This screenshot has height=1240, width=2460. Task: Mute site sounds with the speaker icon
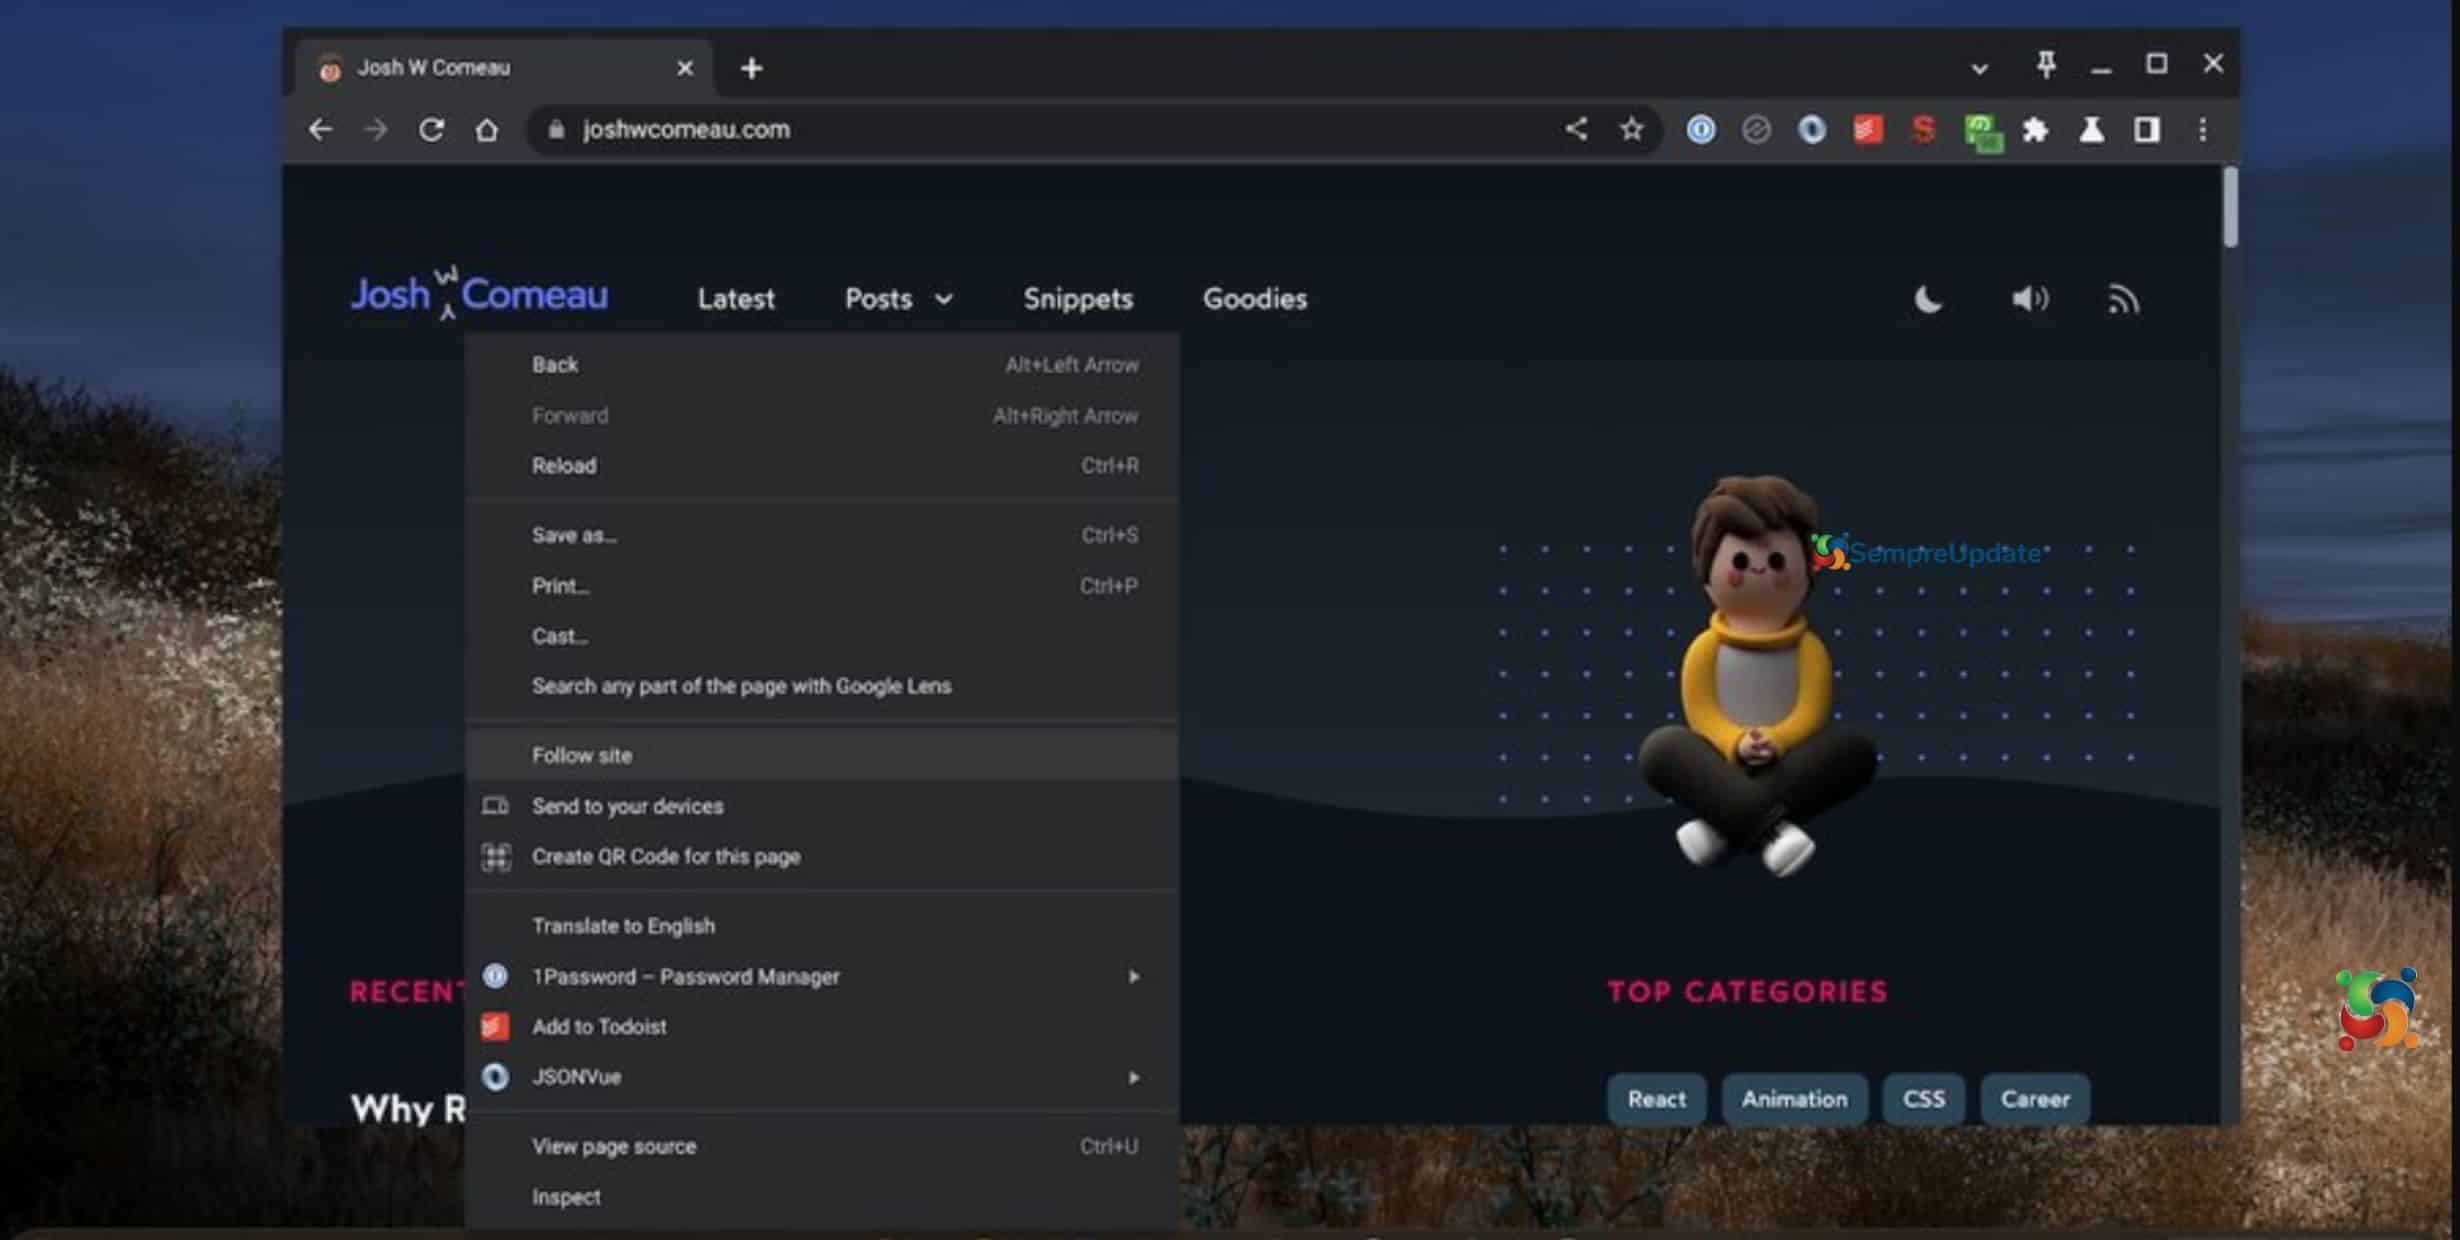click(2030, 299)
